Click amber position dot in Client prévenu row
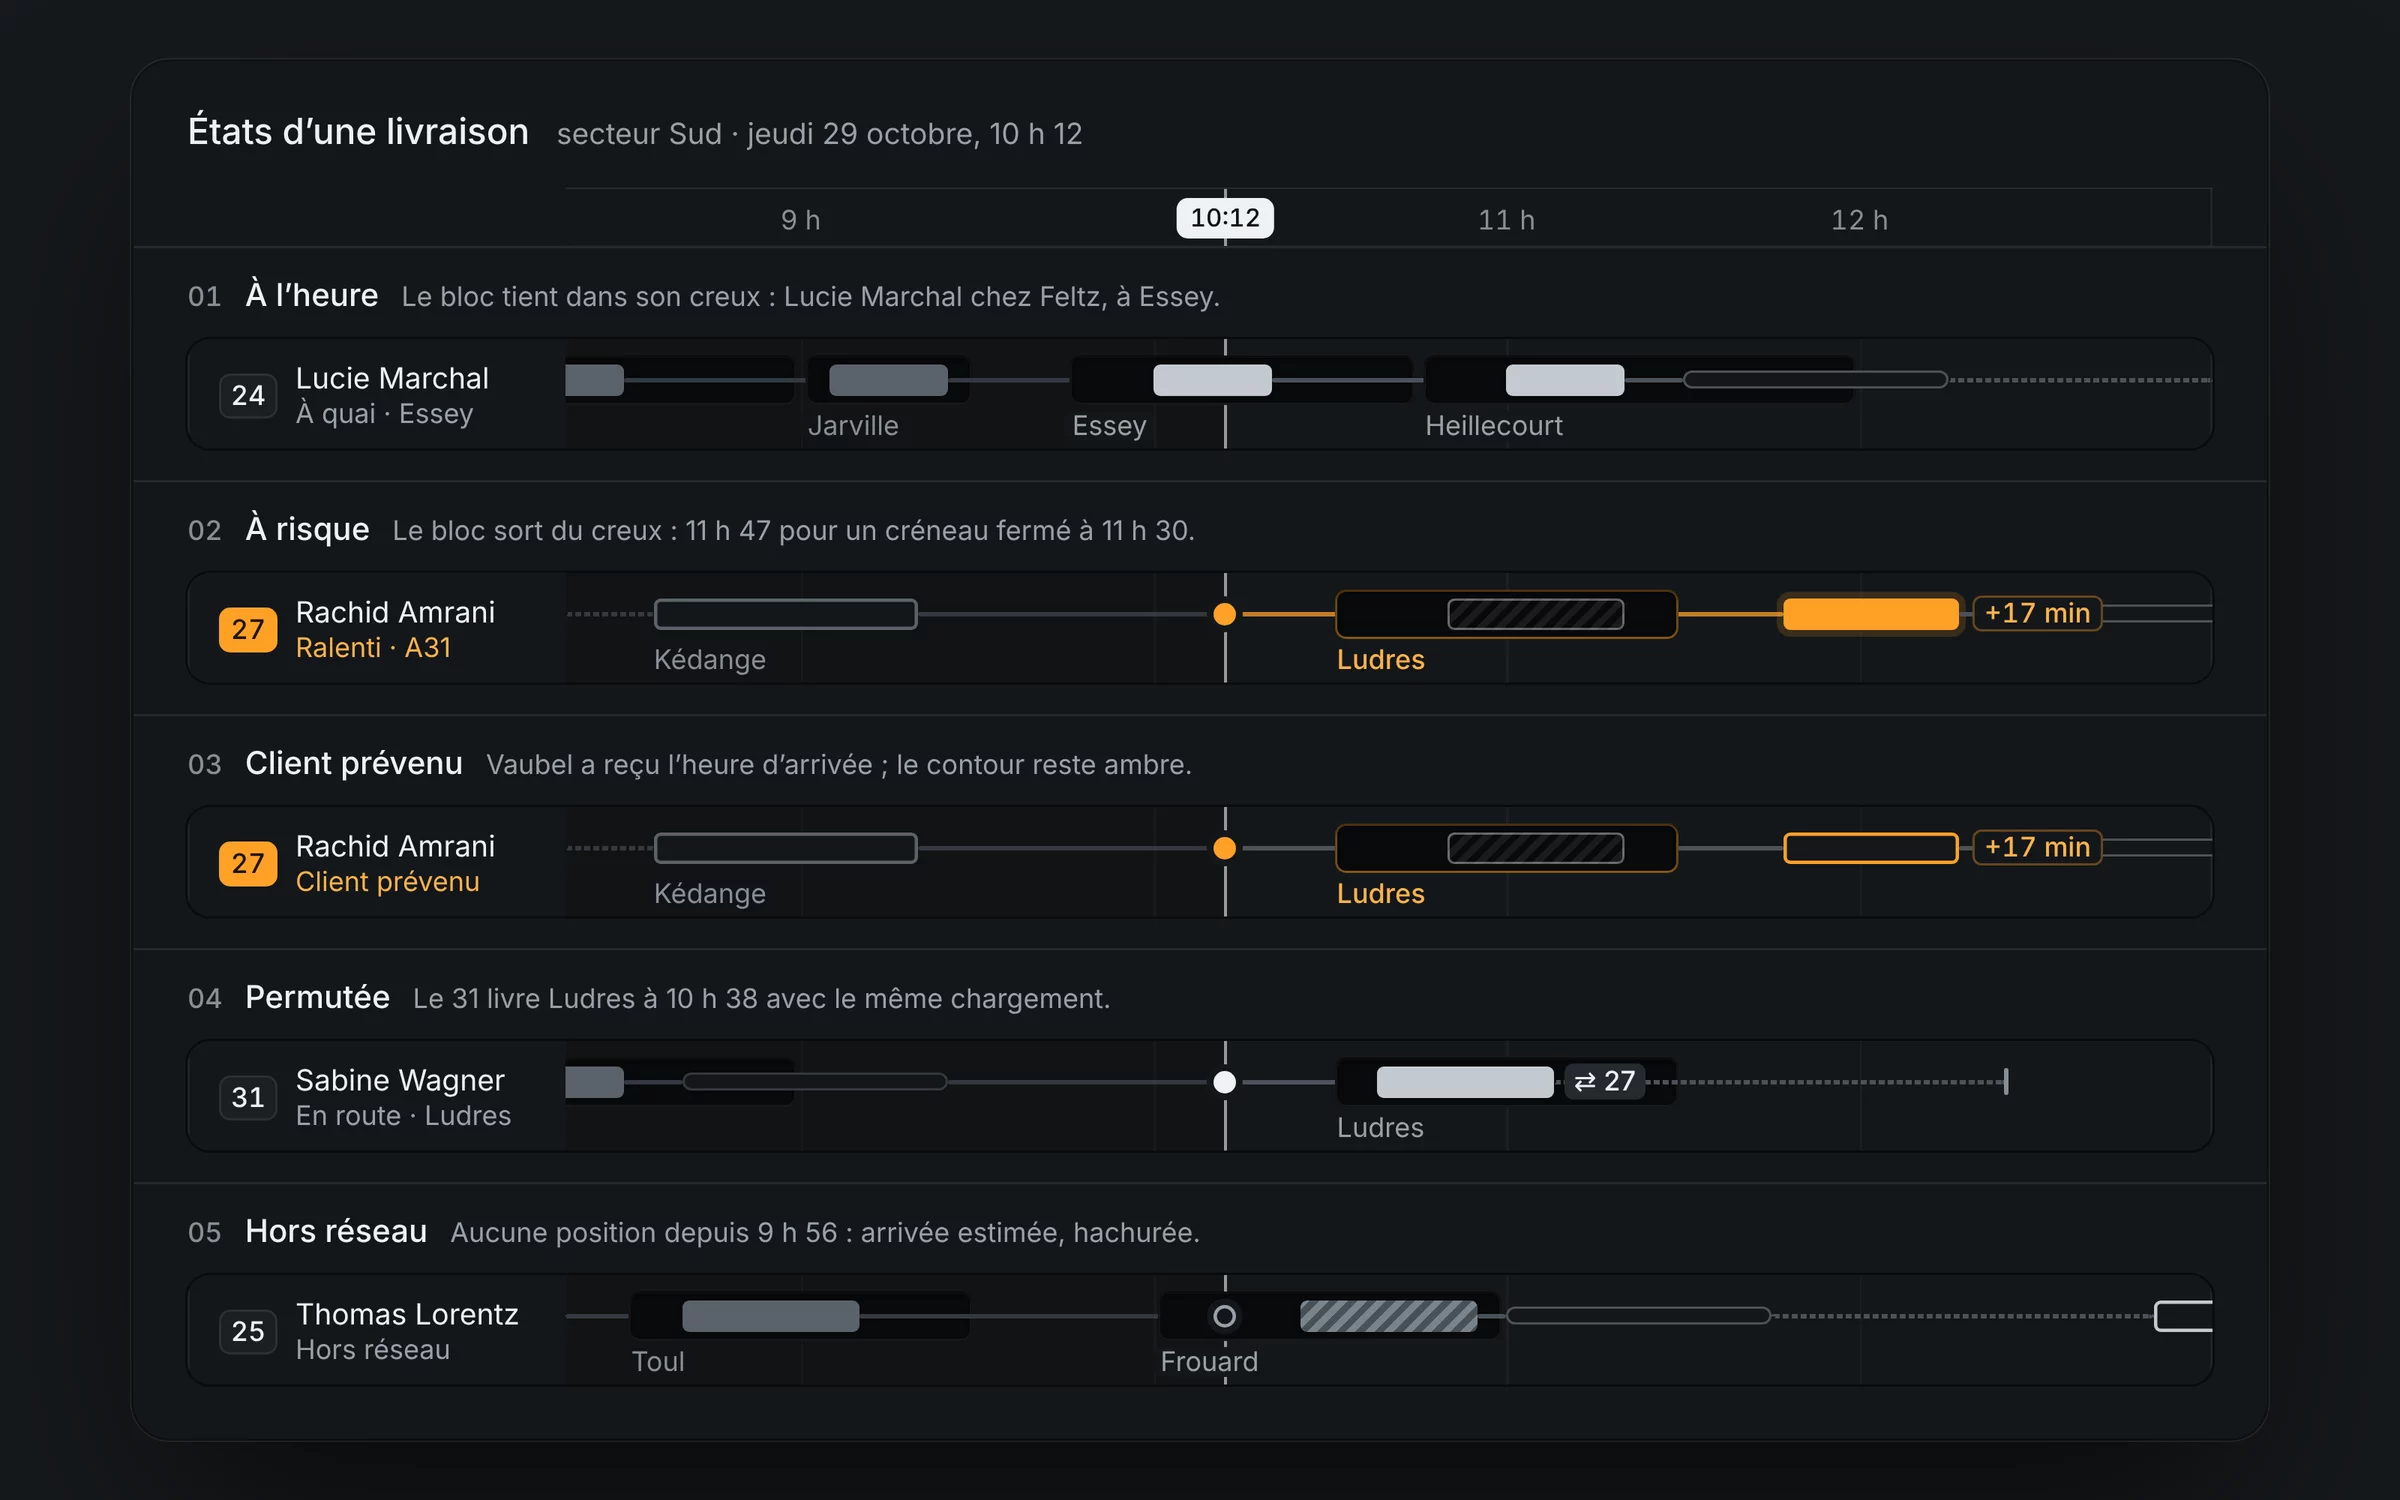Image resolution: width=2400 pixels, height=1500 pixels. click(x=1224, y=848)
